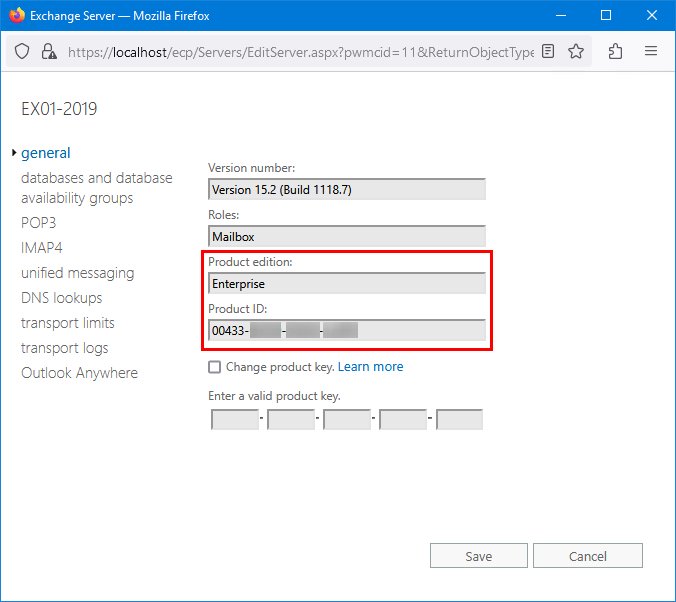Go to transport logs section
The width and height of the screenshot is (676, 602).
[65, 348]
